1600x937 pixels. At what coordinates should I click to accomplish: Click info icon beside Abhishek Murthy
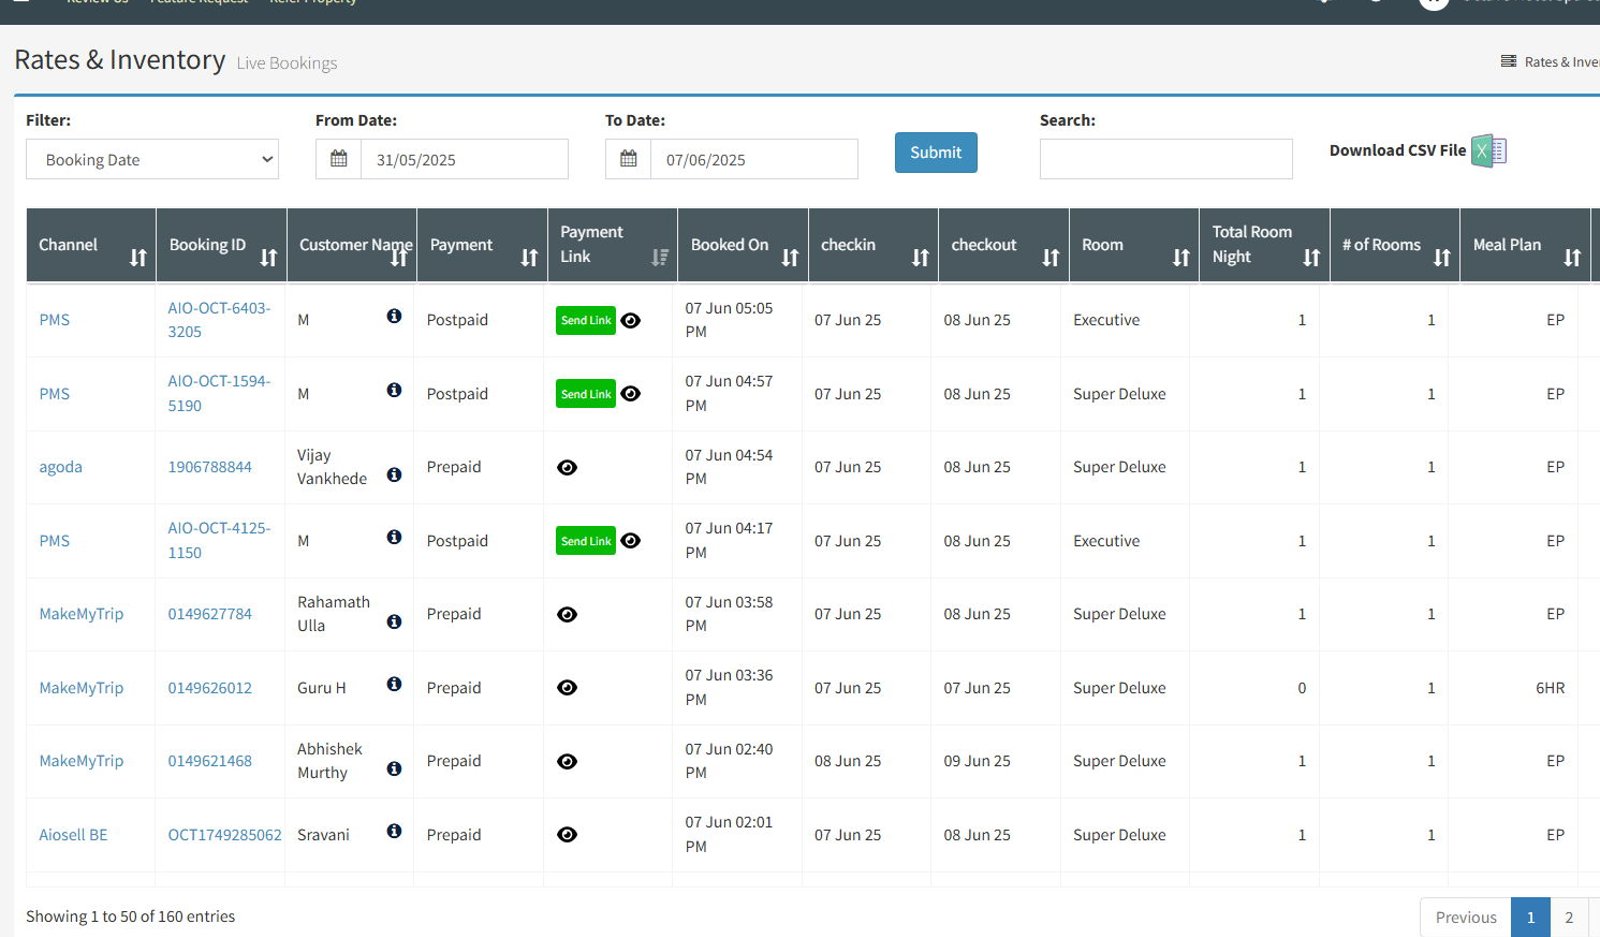click(394, 768)
